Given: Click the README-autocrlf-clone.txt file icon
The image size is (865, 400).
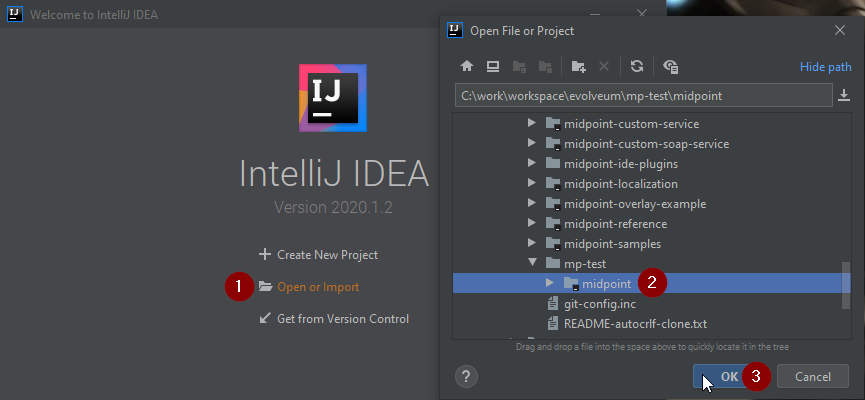Looking at the screenshot, I should 552,323.
